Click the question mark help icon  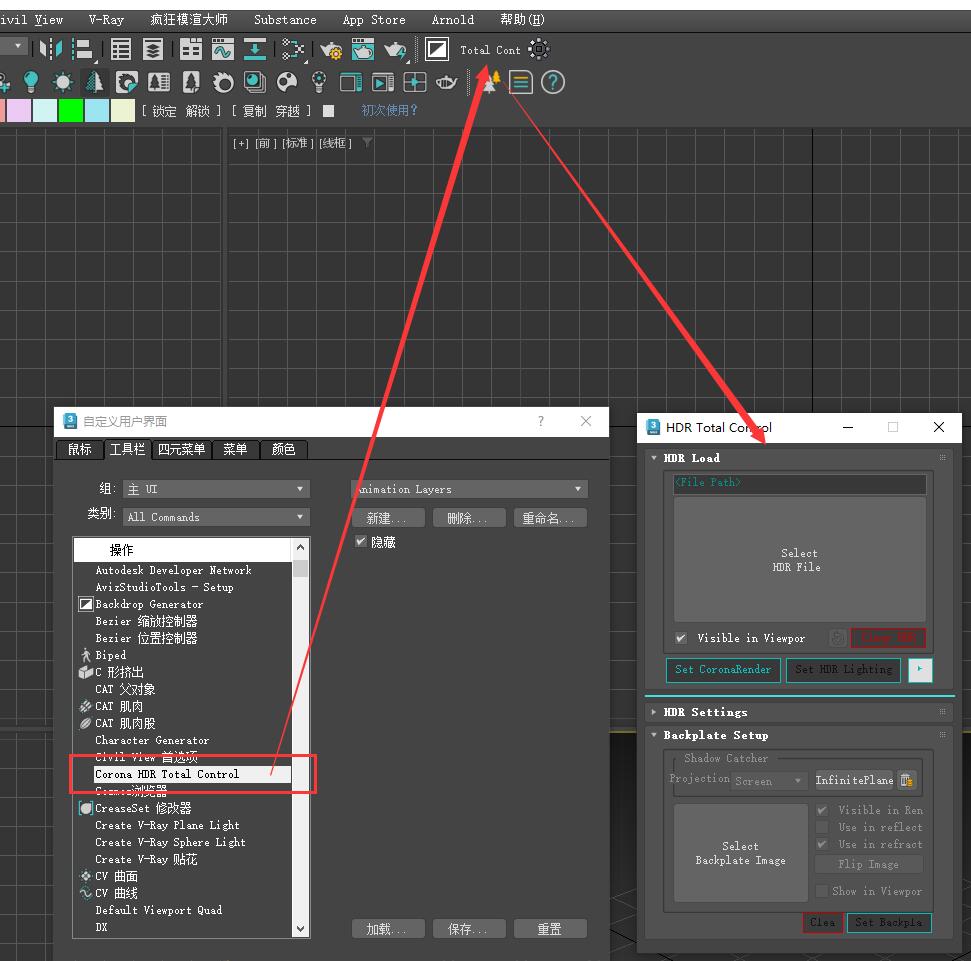[552, 82]
